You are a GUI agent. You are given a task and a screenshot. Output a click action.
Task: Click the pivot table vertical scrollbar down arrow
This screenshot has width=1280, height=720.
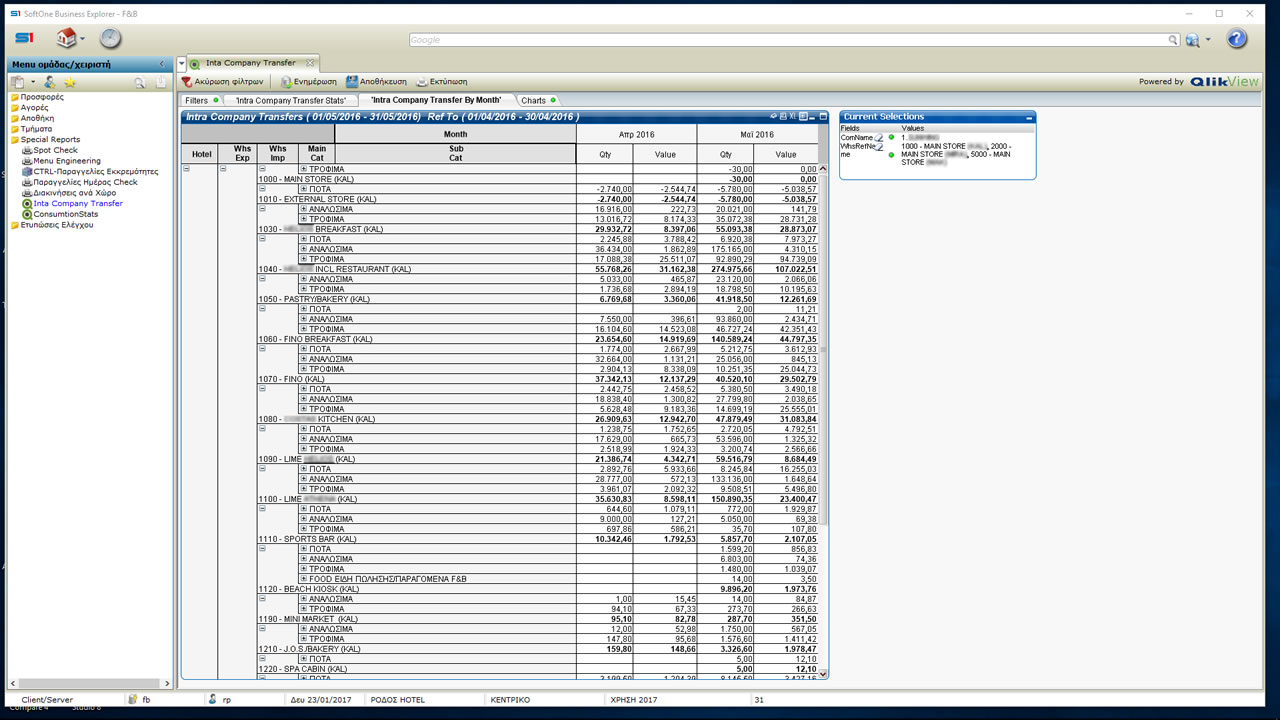pos(823,674)
